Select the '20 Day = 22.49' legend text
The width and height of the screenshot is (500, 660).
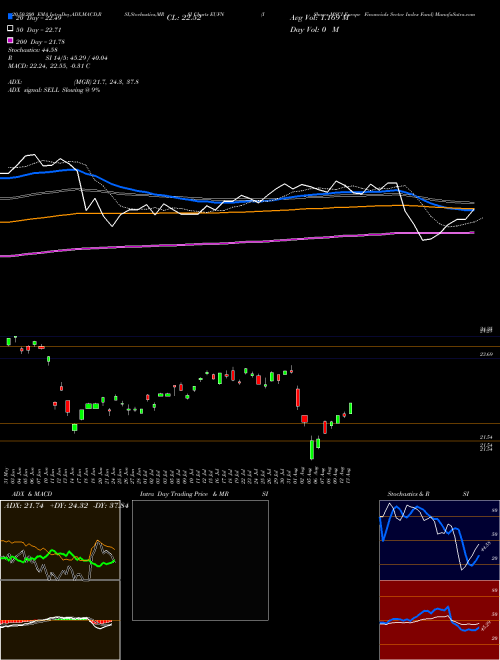click(x=38, y=18)
